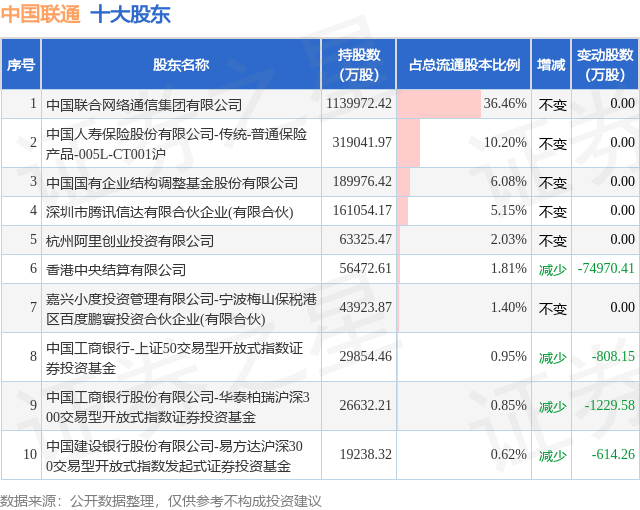The width and height of the screenshot is (640, 510).
Task: Click holding value 189976.42
Action: [362, 181]
